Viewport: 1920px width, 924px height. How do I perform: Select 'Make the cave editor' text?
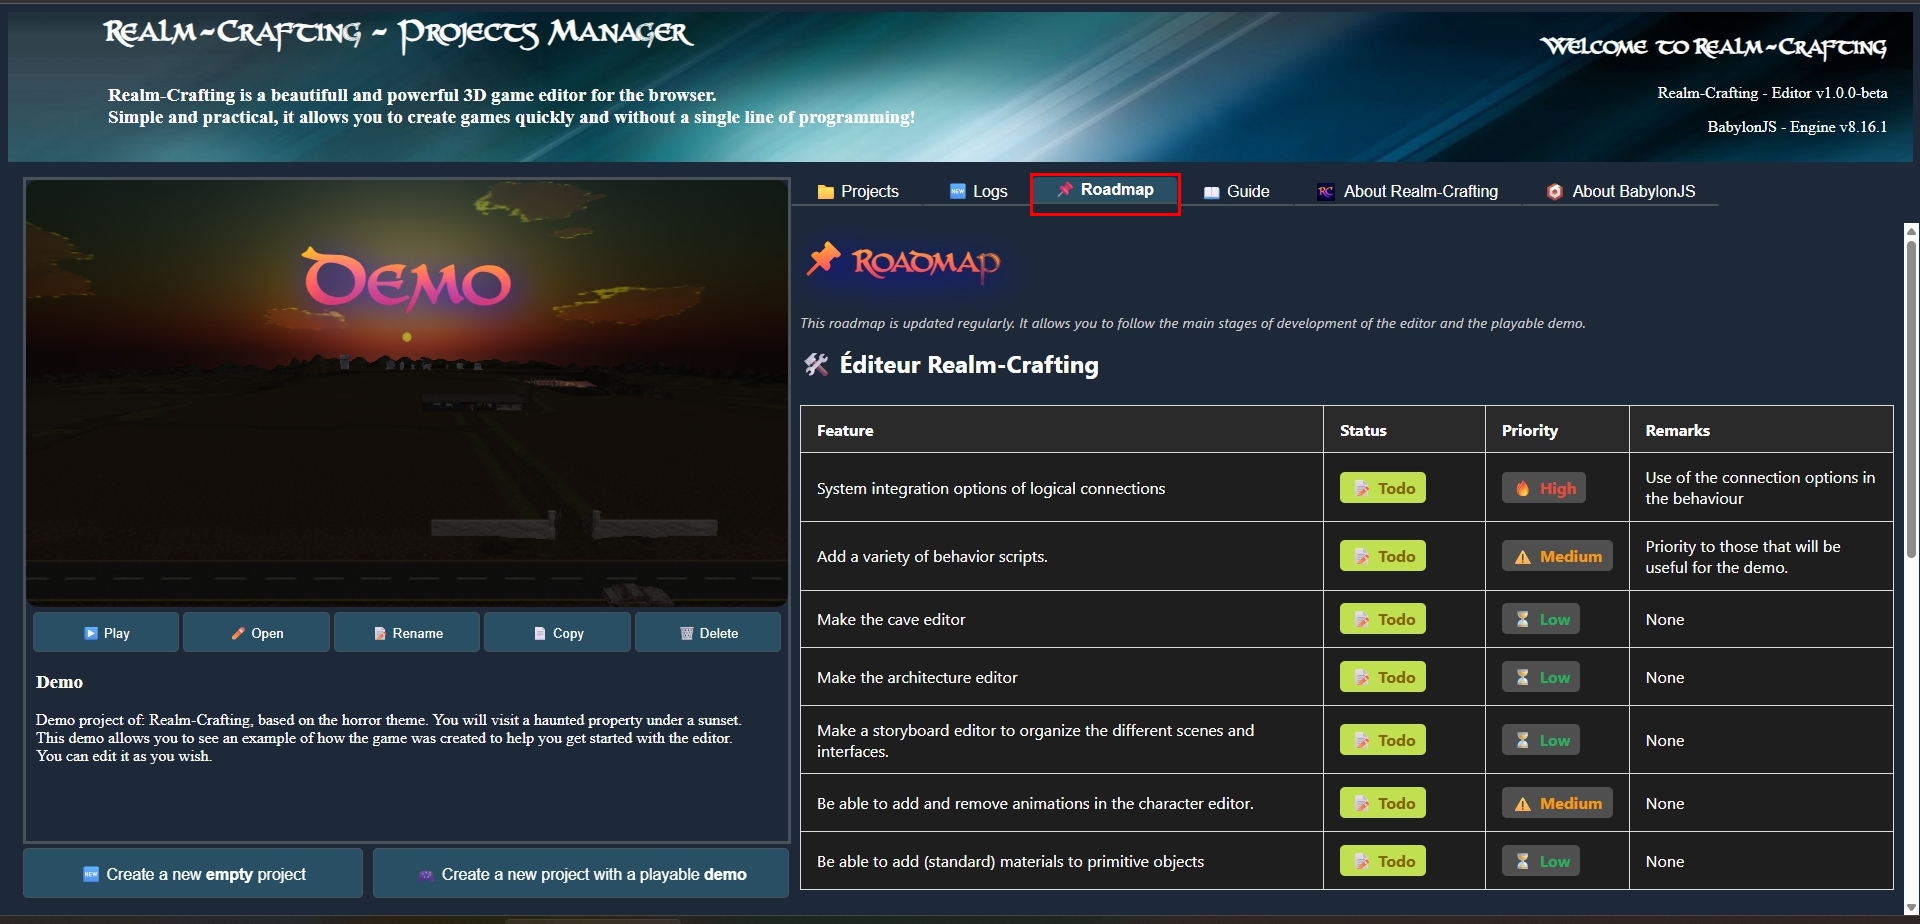(891, 619)
